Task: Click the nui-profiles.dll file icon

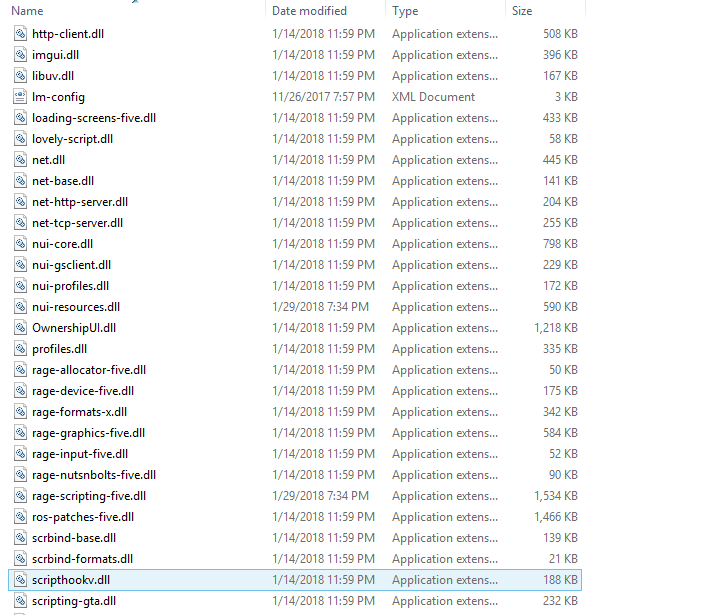Action: pos(20,286)
